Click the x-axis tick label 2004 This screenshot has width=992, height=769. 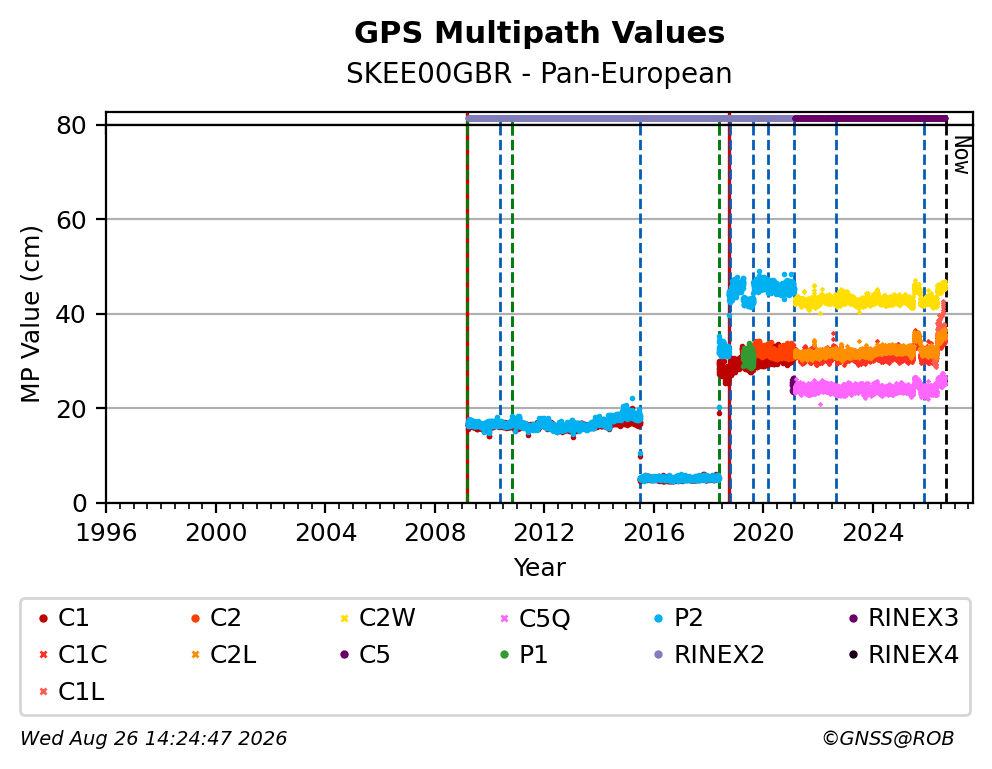coord(325,532)
